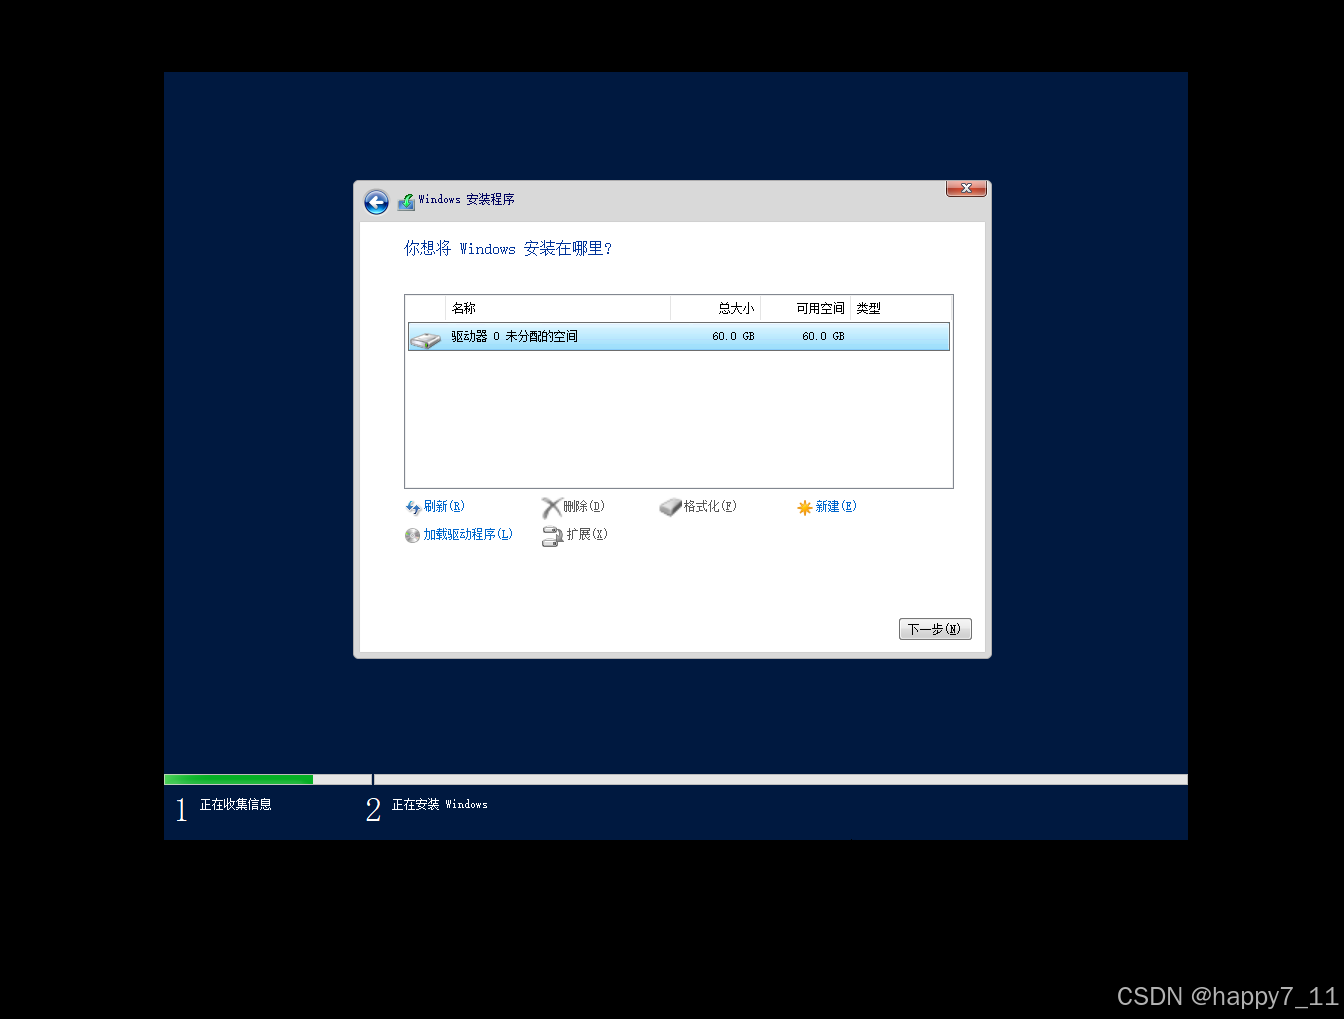Click the Windows Setup title bar icon

pyautogui.click(x=406, y=201)
